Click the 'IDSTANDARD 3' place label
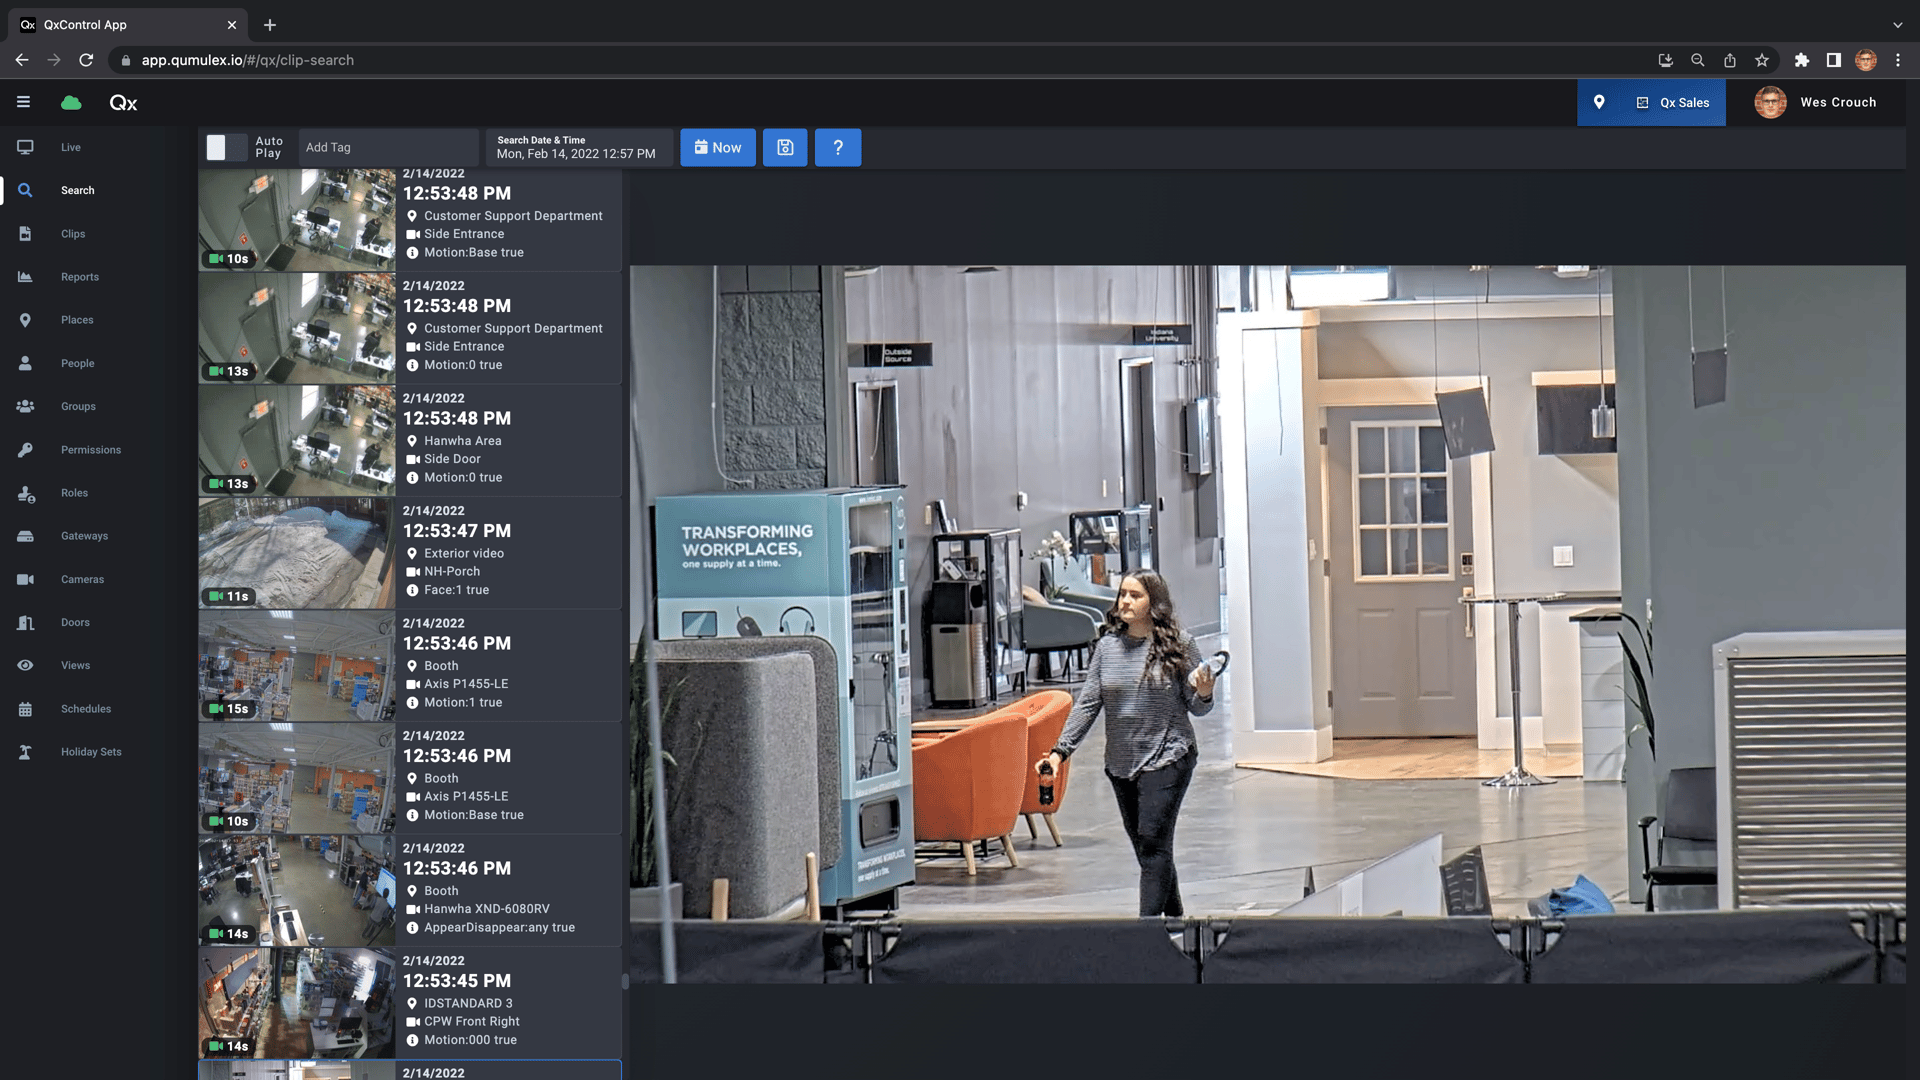 [x=468, y=1003]
